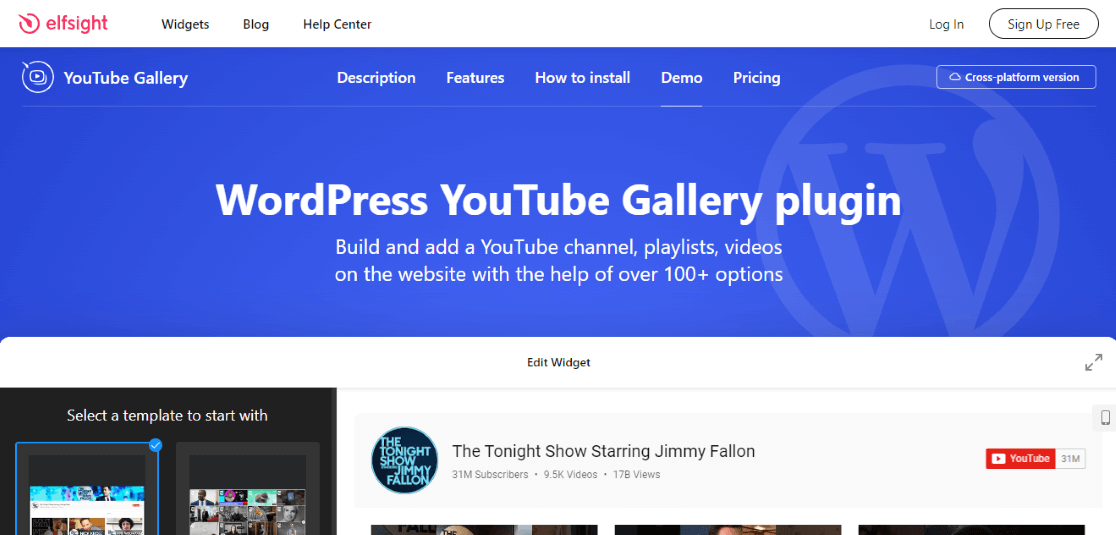Image resolution: width=1116 pixels, height=535 pixels.
Task: Switch to the Features tab
Action: coord(475,78)
